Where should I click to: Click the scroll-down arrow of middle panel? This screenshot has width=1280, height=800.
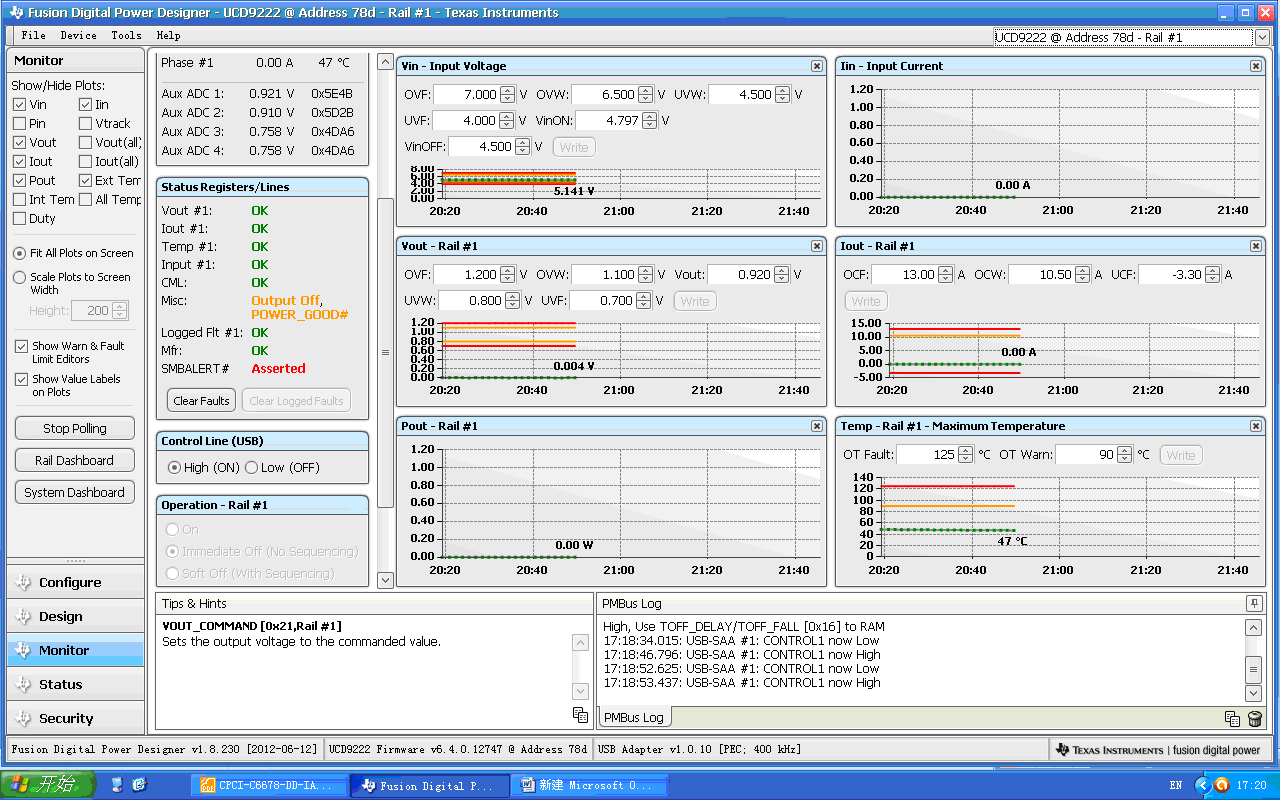385,580
